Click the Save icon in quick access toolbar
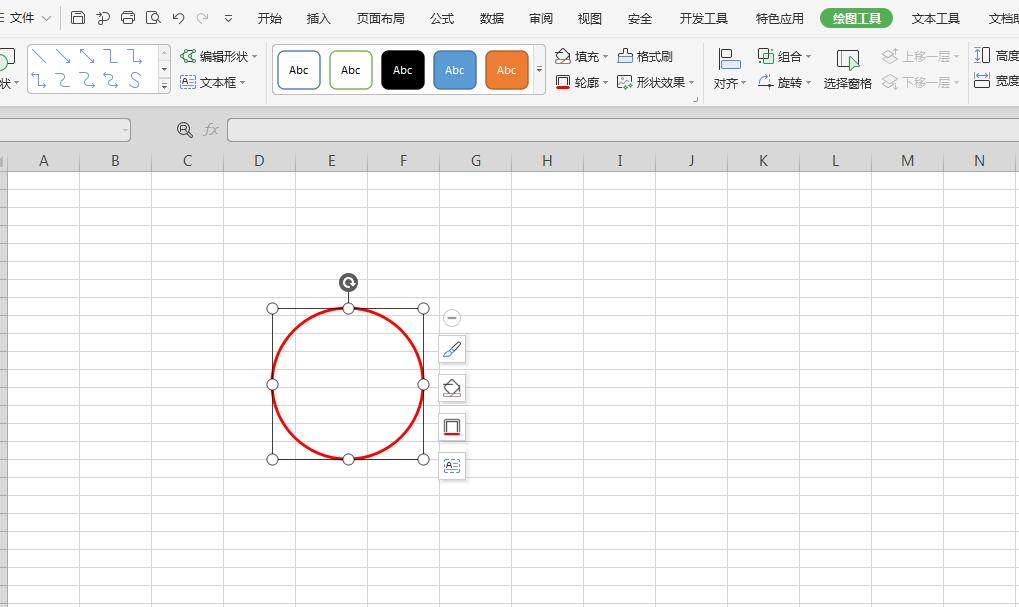Viewport: 1019px width, 607px height. tap(78, 18)
